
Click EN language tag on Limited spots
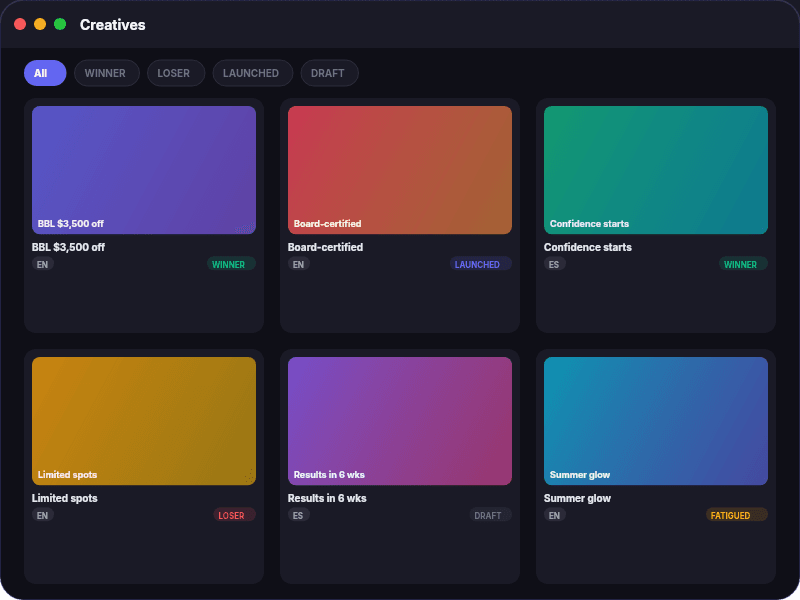tap(42, 515)
